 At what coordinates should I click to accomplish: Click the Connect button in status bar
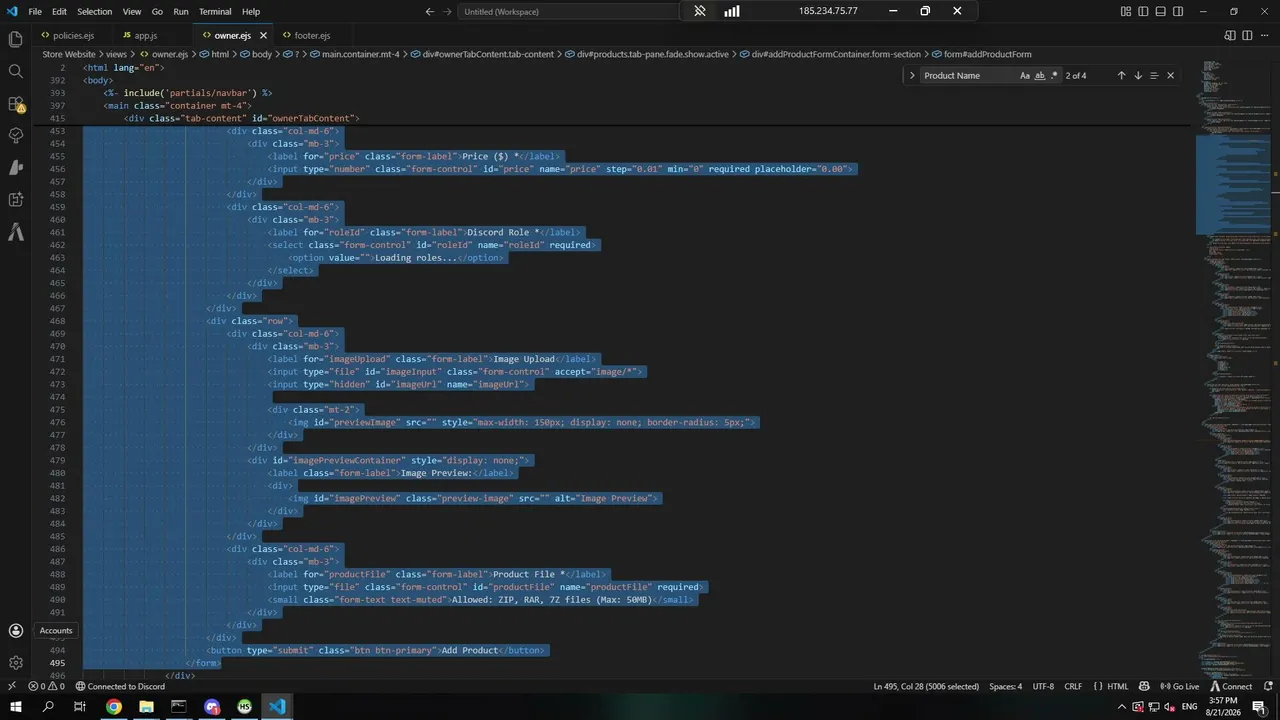1231,686
